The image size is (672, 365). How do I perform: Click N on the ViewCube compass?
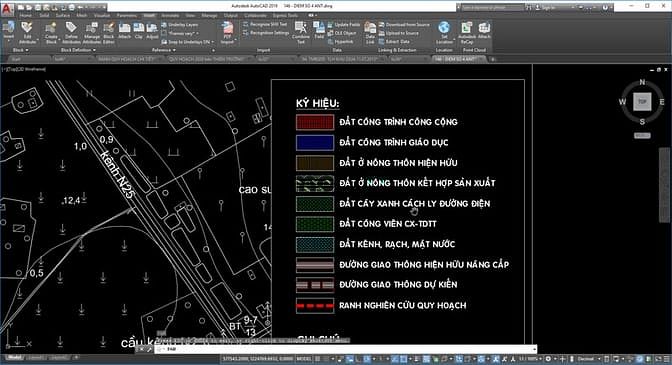click(x=642, y=81)
